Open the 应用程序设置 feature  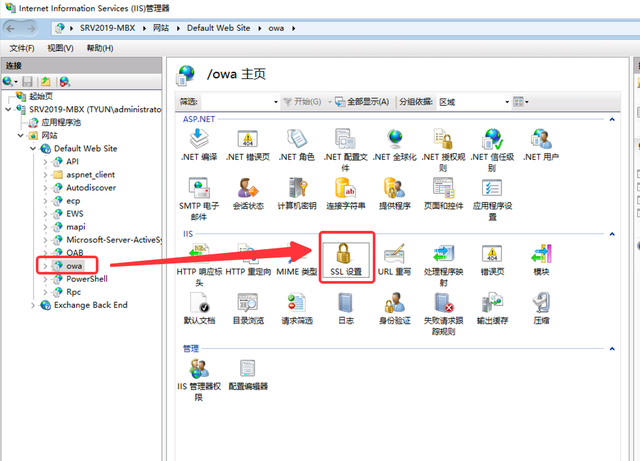[492, 199]
